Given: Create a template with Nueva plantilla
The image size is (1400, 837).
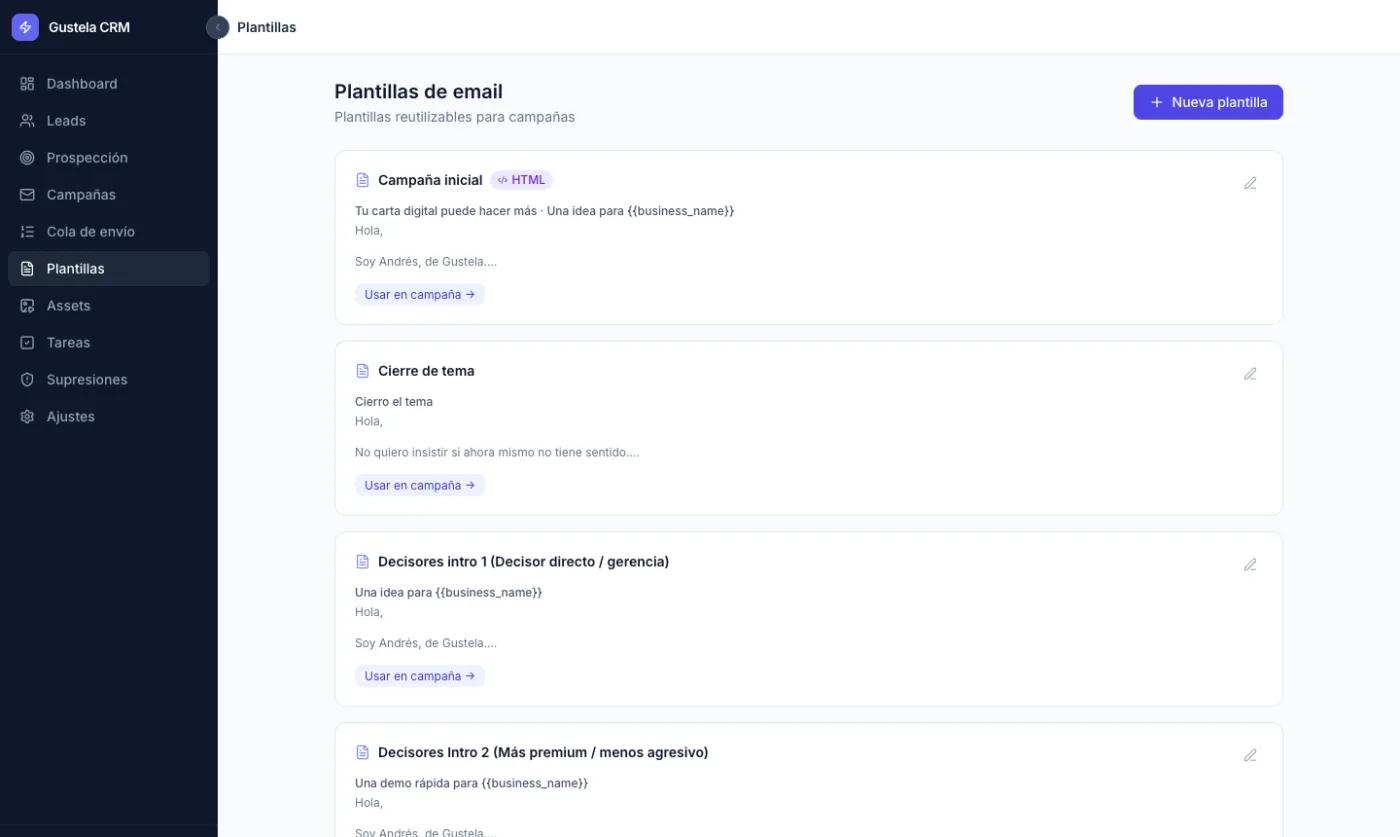Looking at the screenshot, I should tap(1208, 102).
